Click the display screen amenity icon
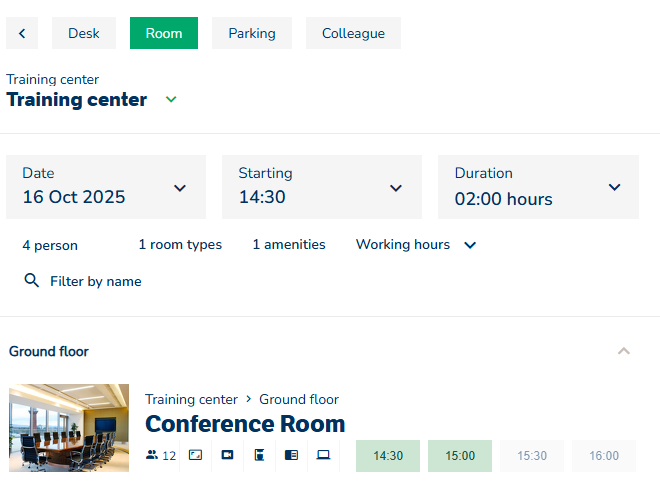The width and height of the screenshot is (660, 489). (x=195, y=456)
